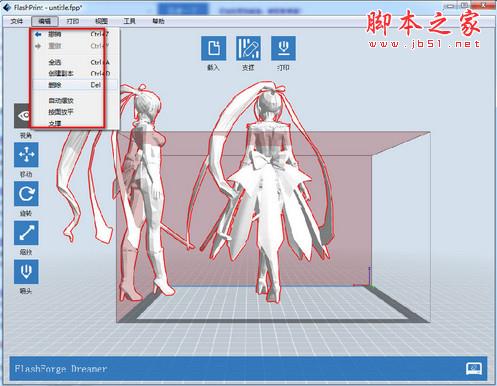Open the Tools (工具) menu
The height and width of the screenshot is (386, 497).
[129, 21]
